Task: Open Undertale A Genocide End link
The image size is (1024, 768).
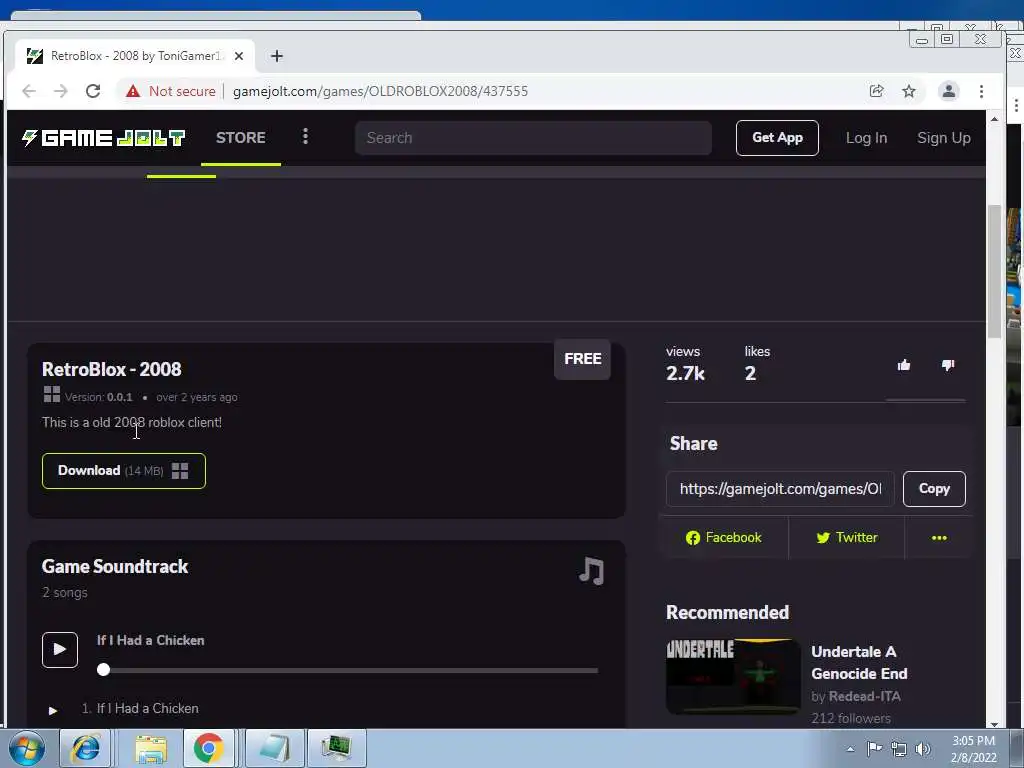Action: coord(859,662)
